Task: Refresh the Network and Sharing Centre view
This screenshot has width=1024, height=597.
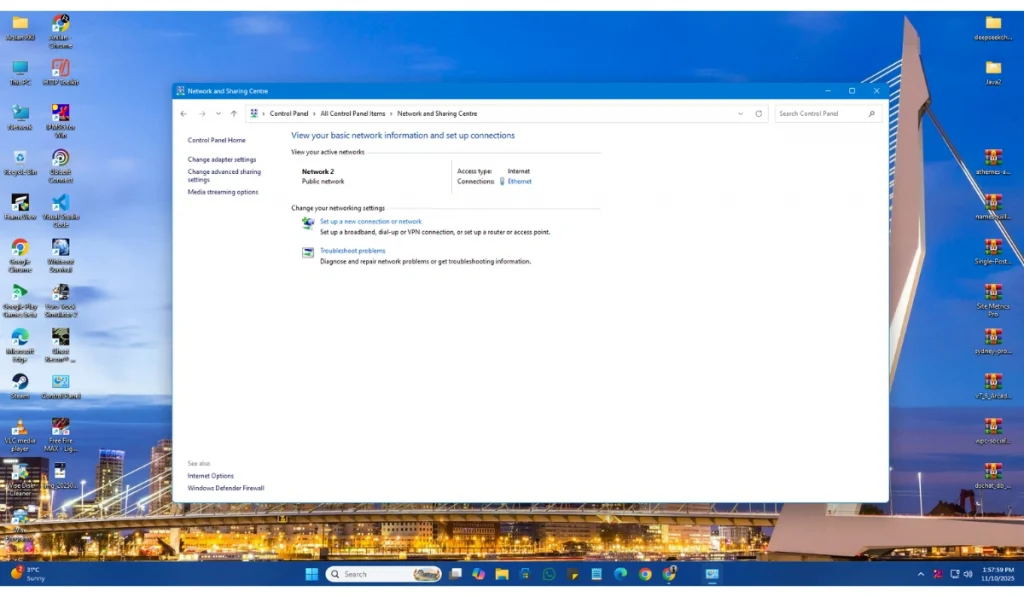Action: [759, 114]
